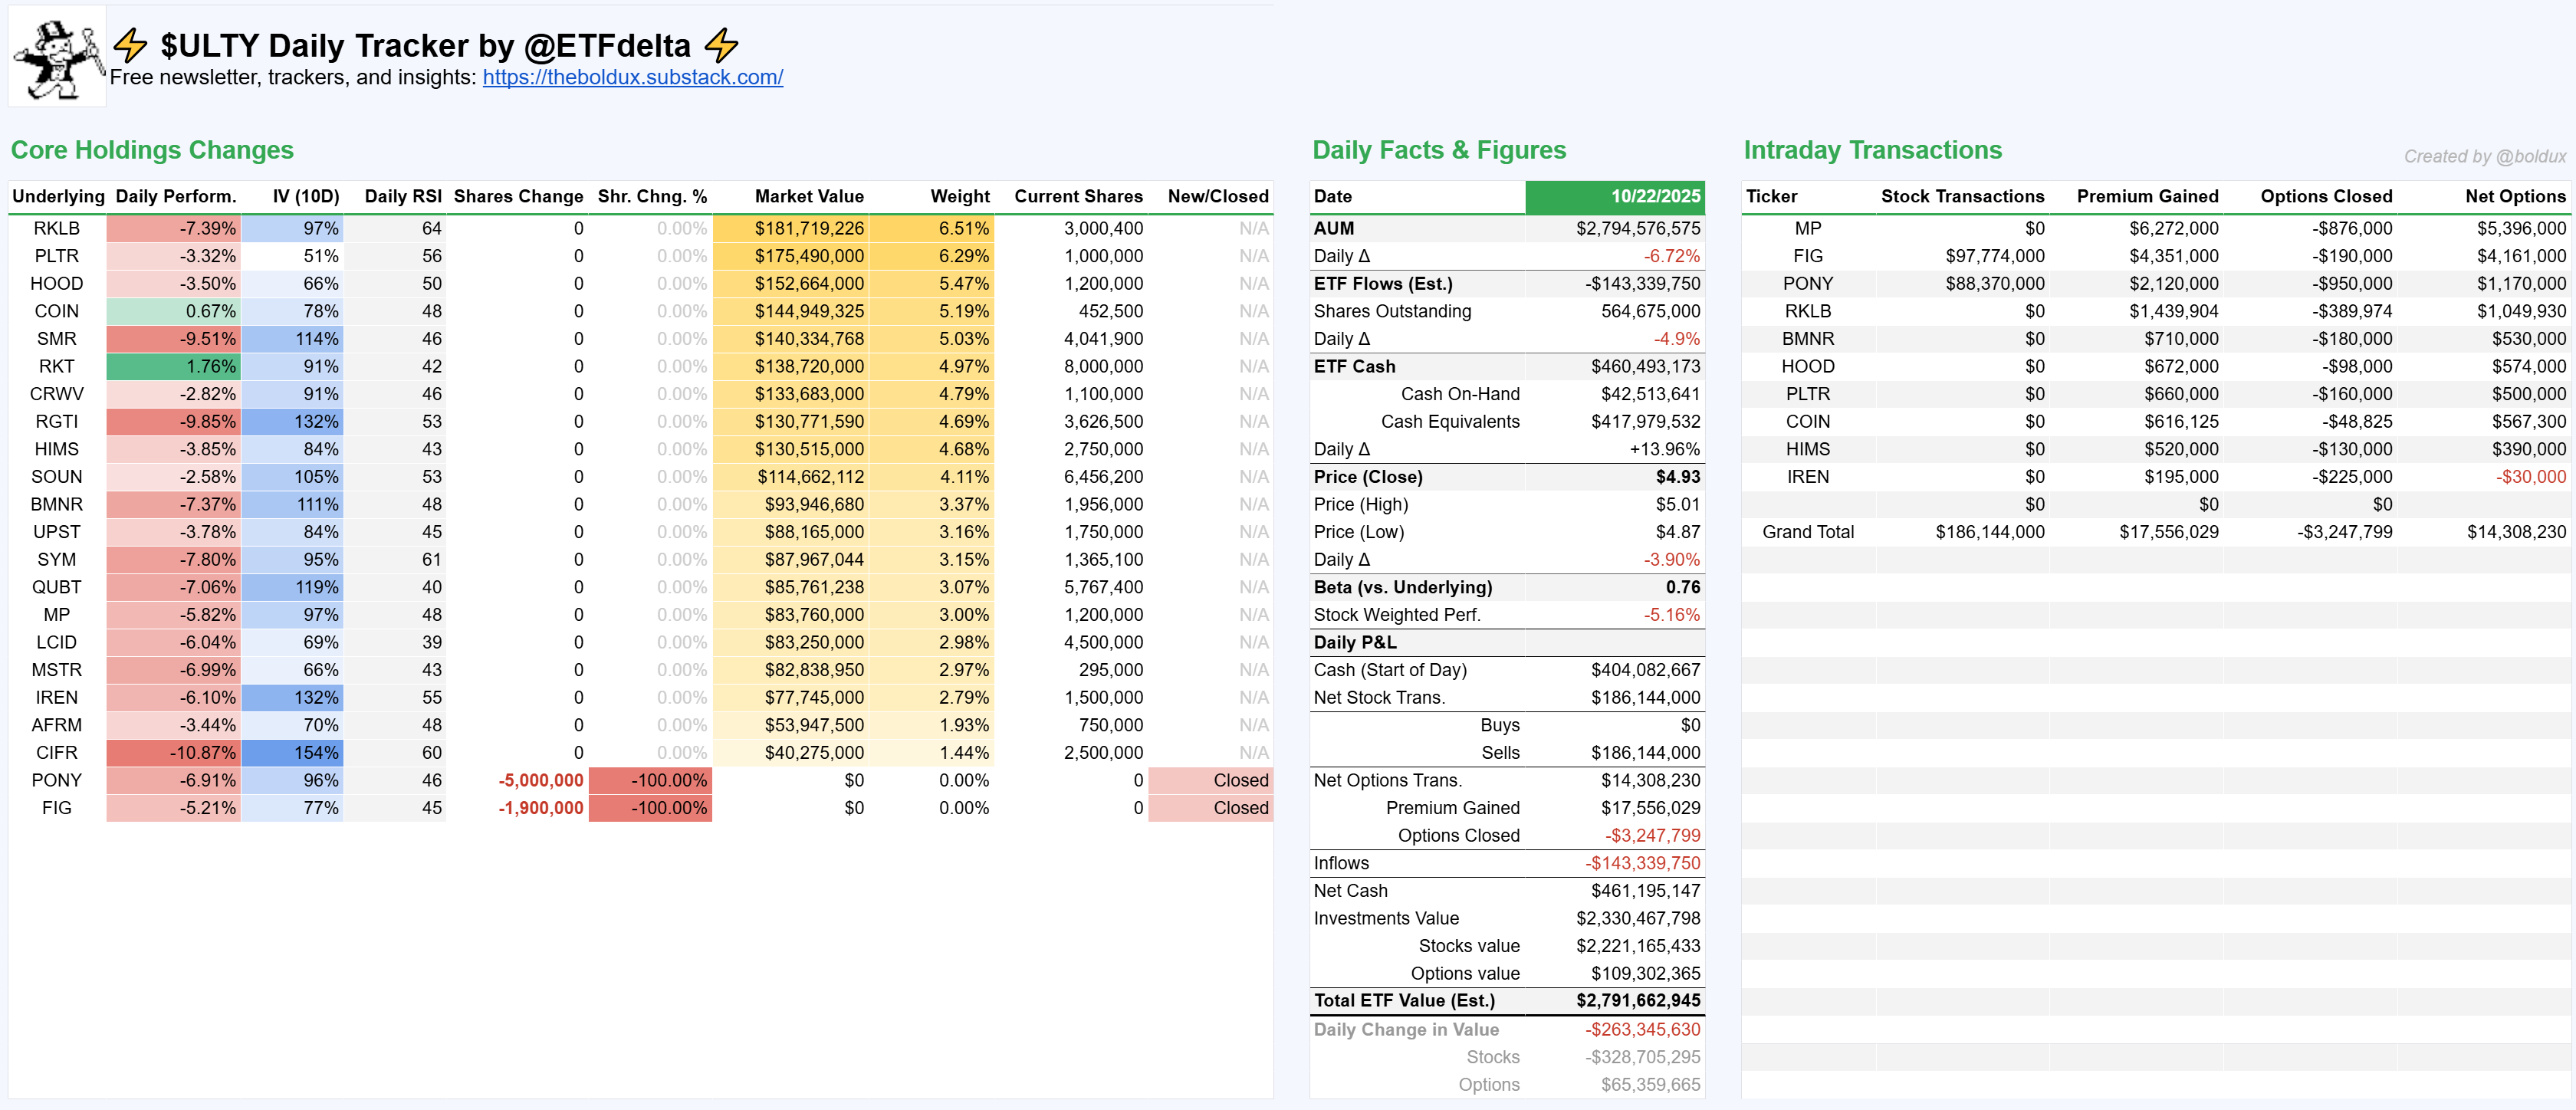Screen dimensions: 2576x1110
Task: Select PONY's -5,000,000 shares change cell
Action: click(x=540, y=781)
